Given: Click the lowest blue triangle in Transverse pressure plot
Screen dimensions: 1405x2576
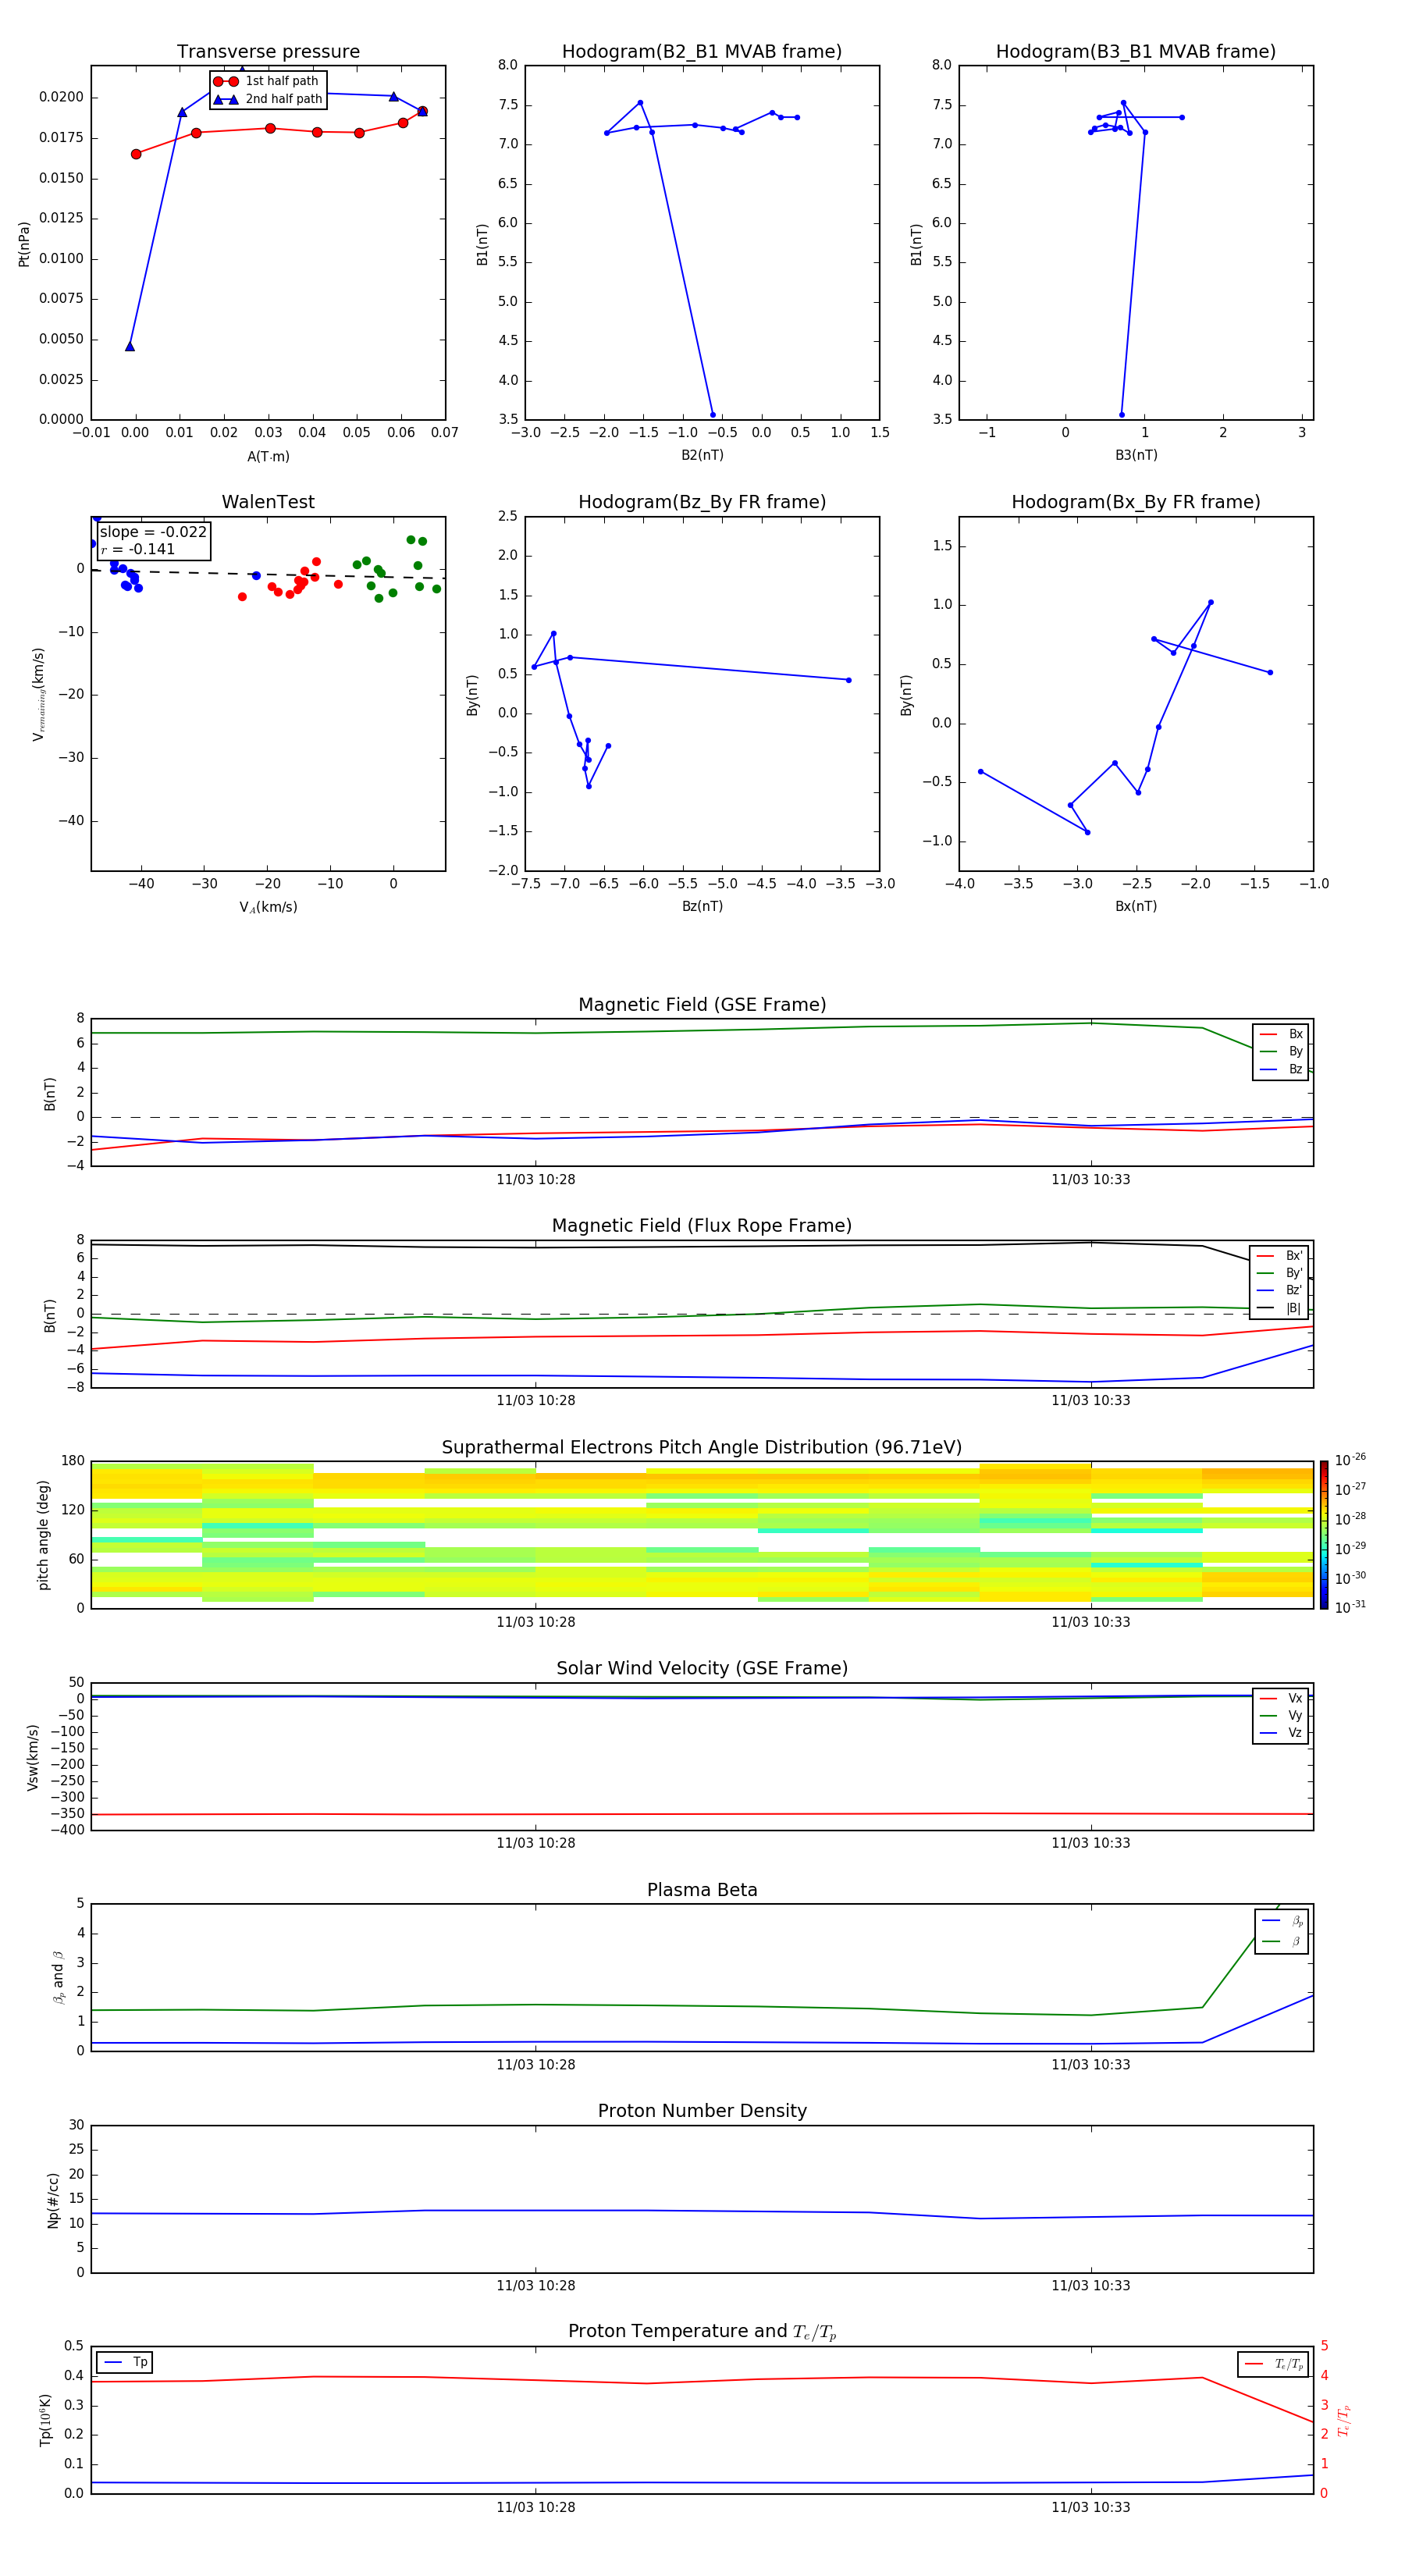Looking at the screenshot, I should pos(130,346).
